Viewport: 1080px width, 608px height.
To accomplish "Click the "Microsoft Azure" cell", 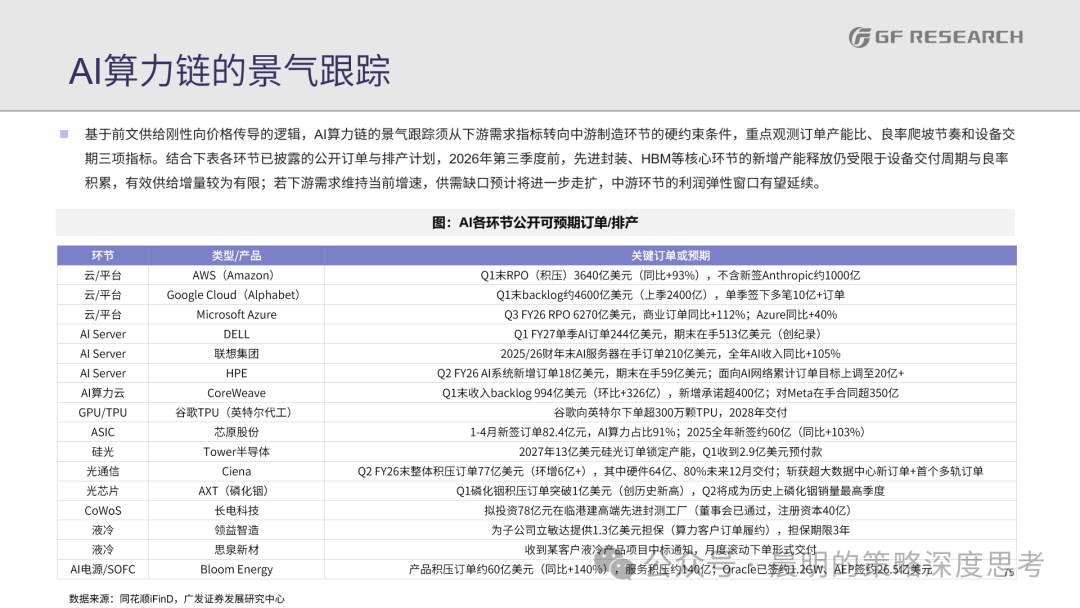I will tap(236, 315).
